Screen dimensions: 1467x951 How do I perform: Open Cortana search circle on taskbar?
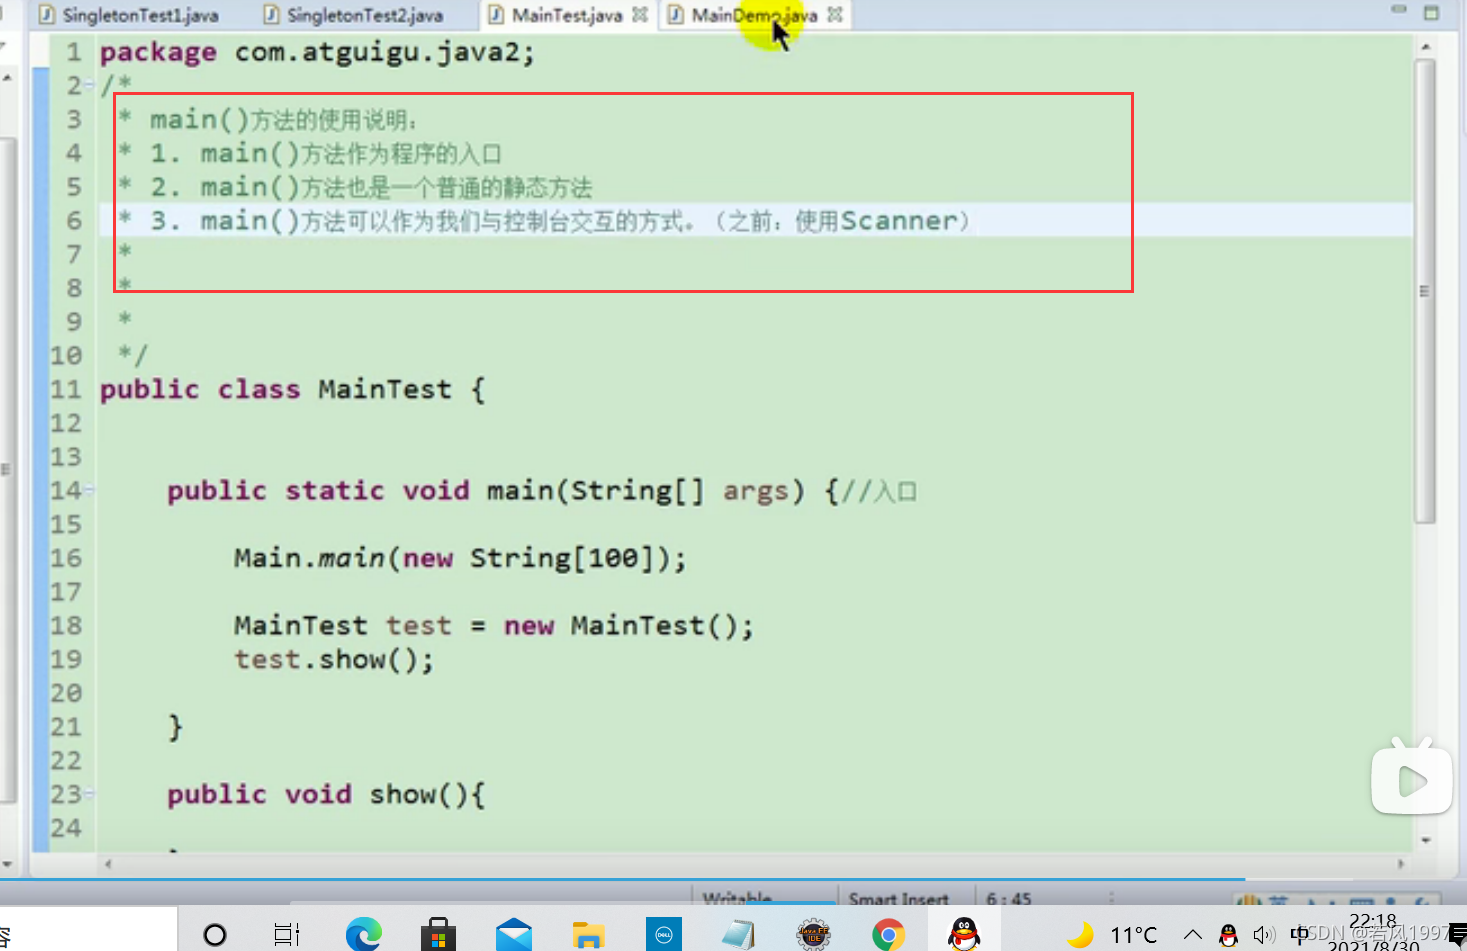coord(214,934)
